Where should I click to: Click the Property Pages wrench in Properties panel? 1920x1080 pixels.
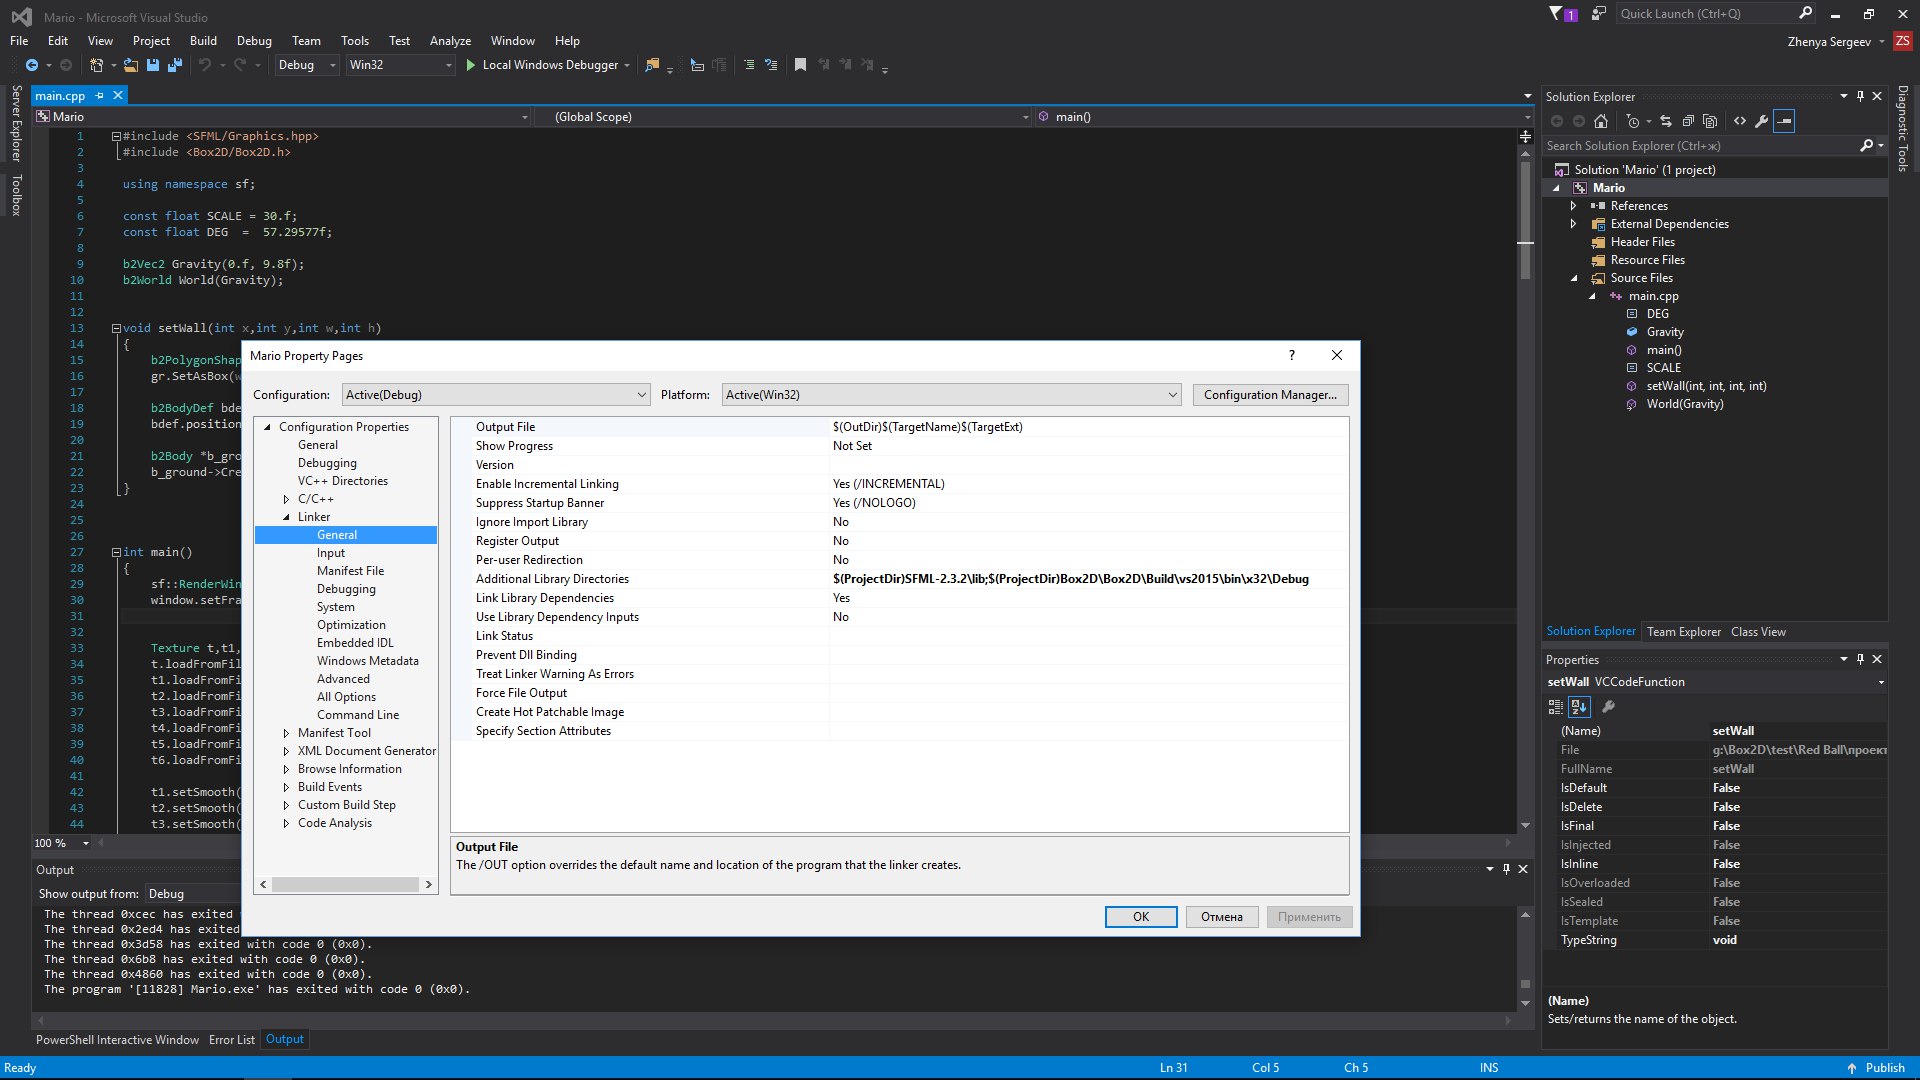pos(1608,707)
